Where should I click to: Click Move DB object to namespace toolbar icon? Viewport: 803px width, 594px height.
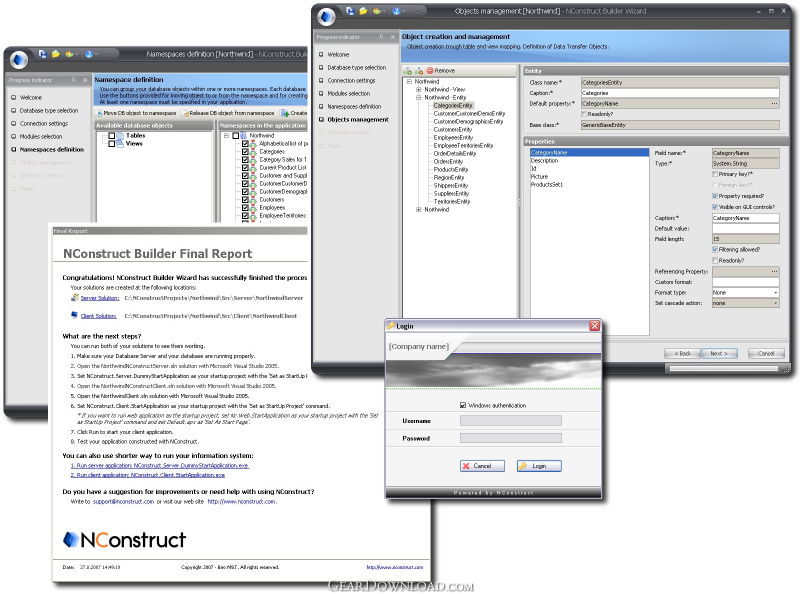99,113
